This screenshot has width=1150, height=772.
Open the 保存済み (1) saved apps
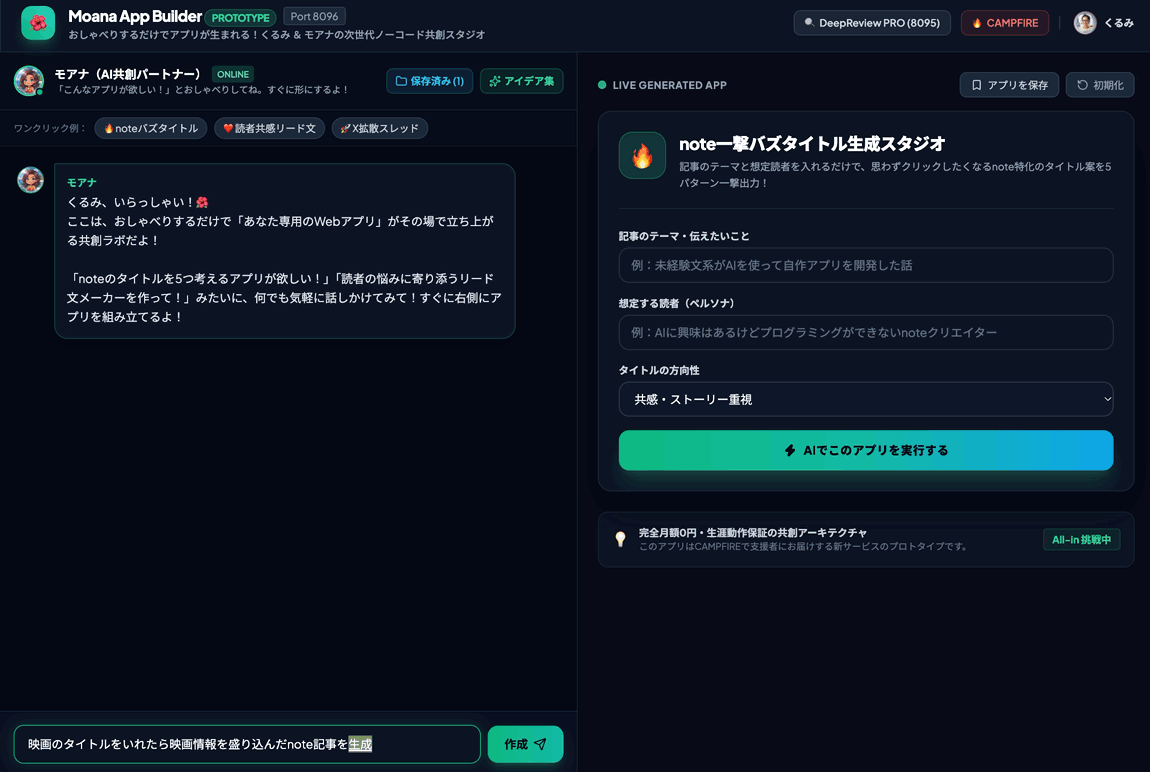tap(429, 81)
